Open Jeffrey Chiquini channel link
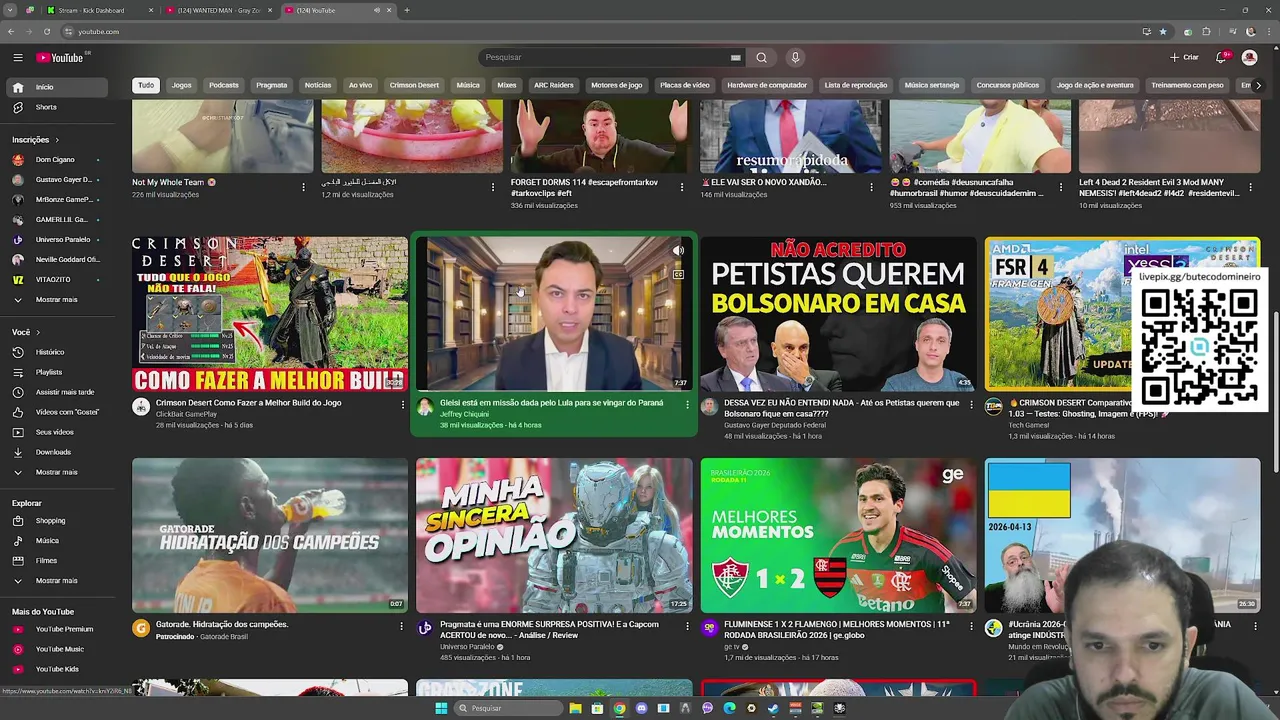1280x720 pixels. point(464,414)
